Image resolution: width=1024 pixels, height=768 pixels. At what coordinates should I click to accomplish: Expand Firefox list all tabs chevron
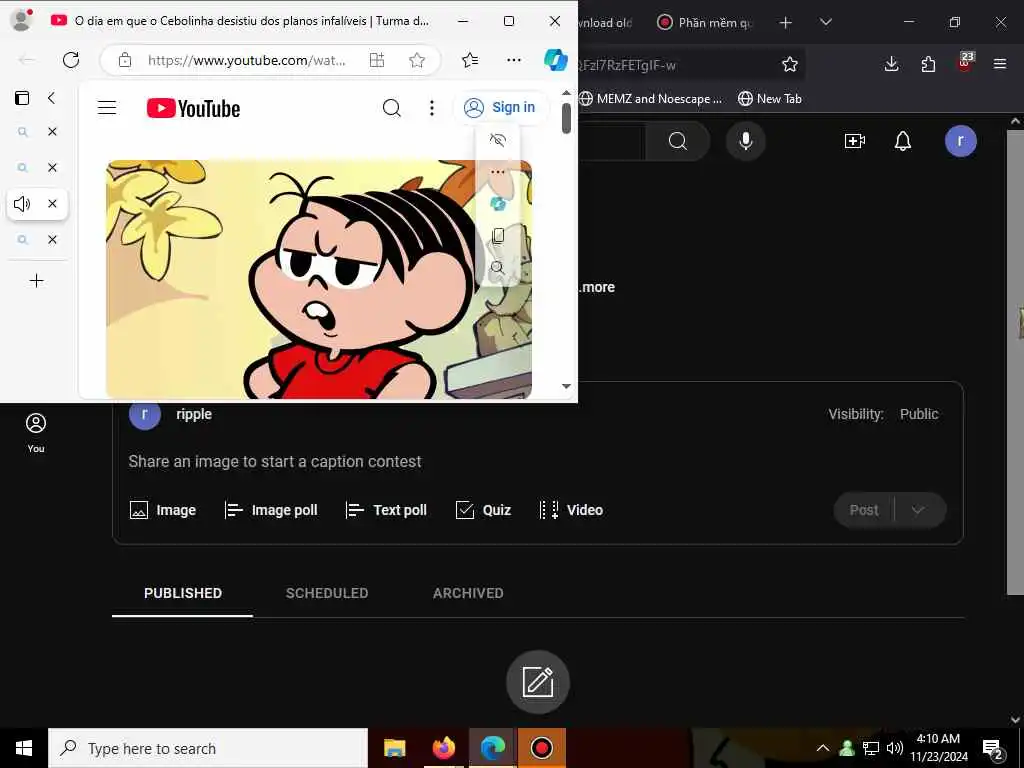(x=825, y=23)
